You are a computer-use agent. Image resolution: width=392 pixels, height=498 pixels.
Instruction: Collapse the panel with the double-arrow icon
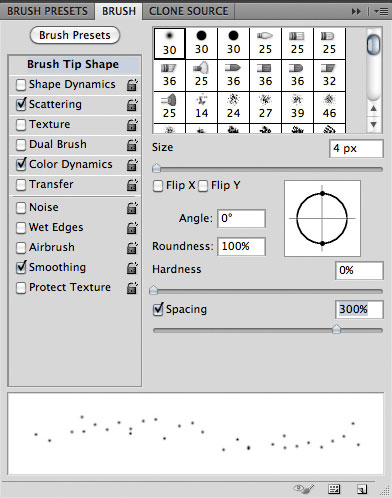(x=356, y=11)
